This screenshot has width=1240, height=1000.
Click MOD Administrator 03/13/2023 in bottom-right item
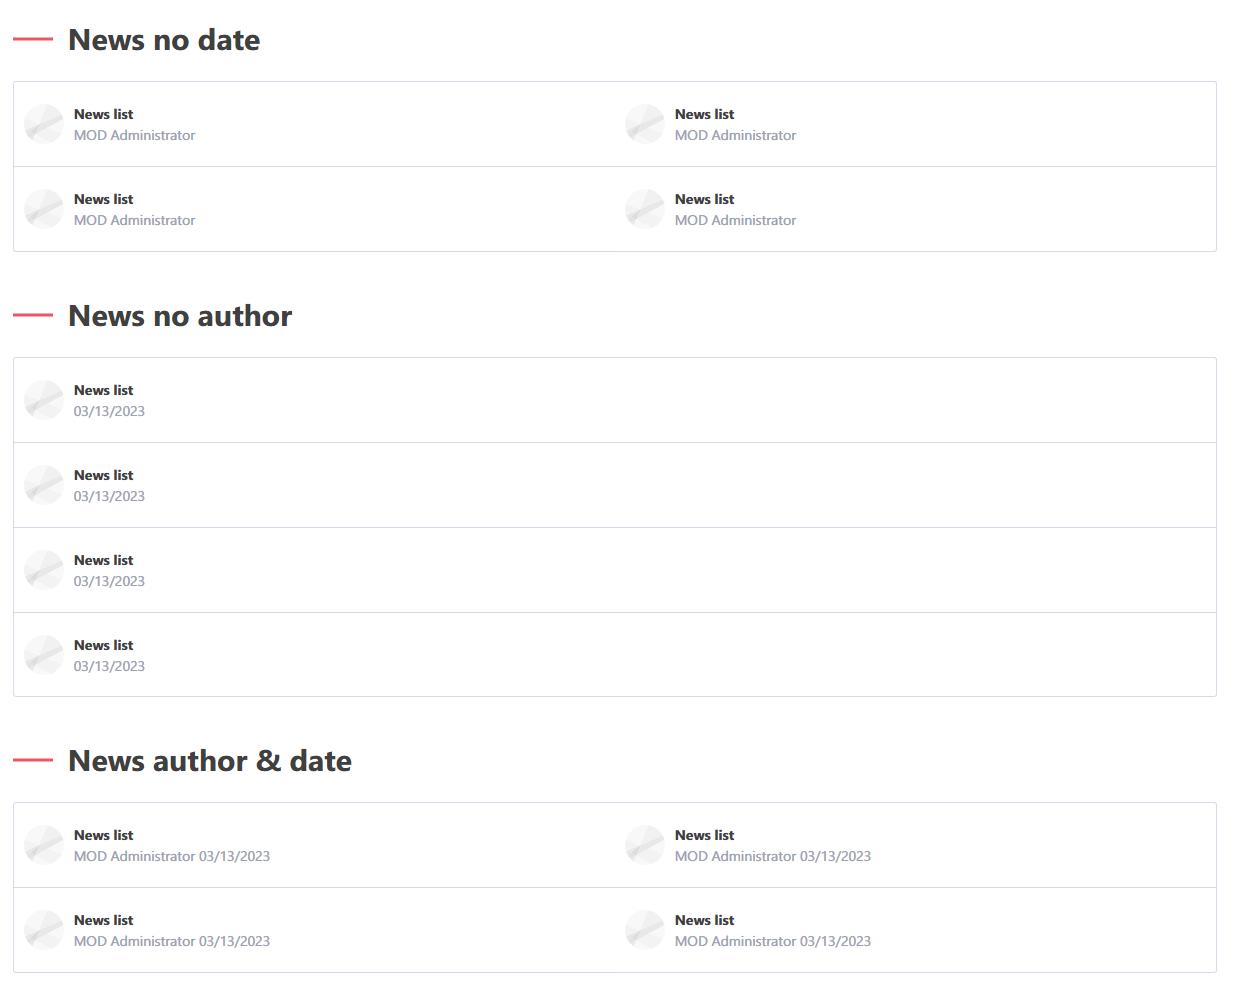(x=773, y=941)
